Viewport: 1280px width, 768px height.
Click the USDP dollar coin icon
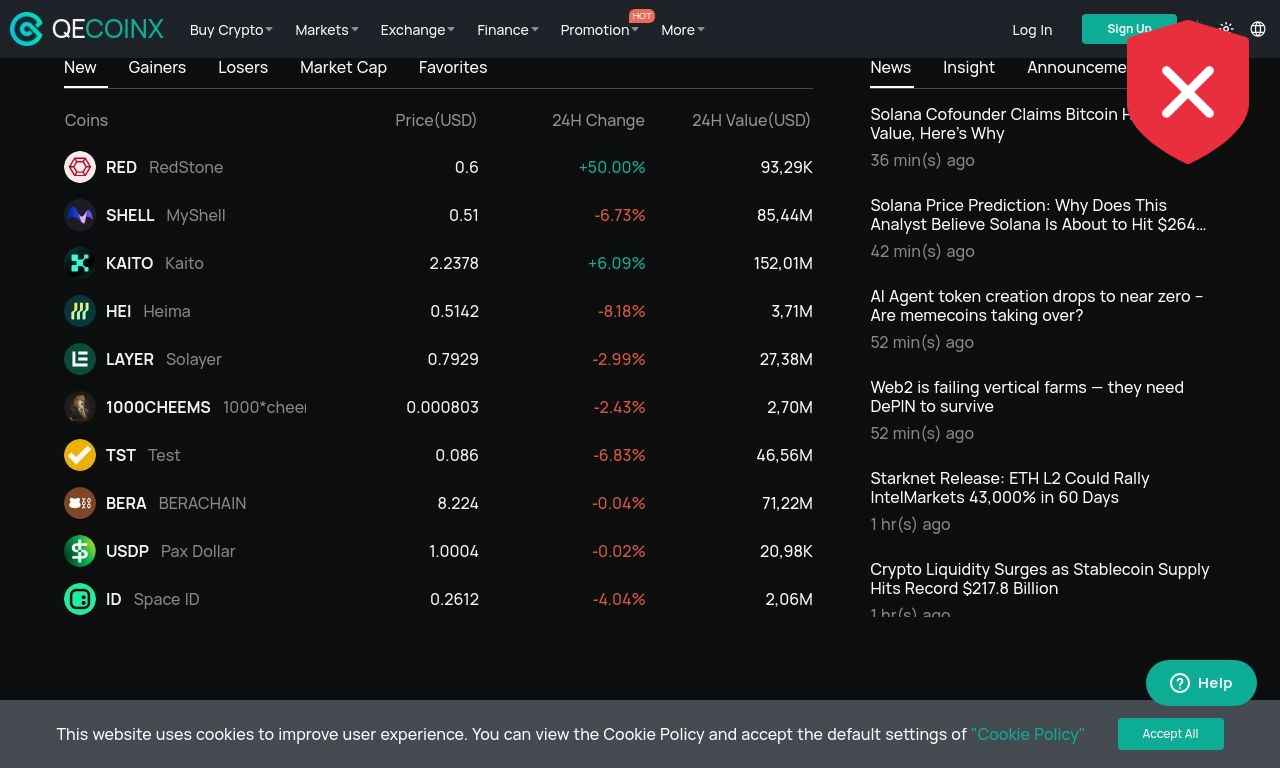click(80, 551)
